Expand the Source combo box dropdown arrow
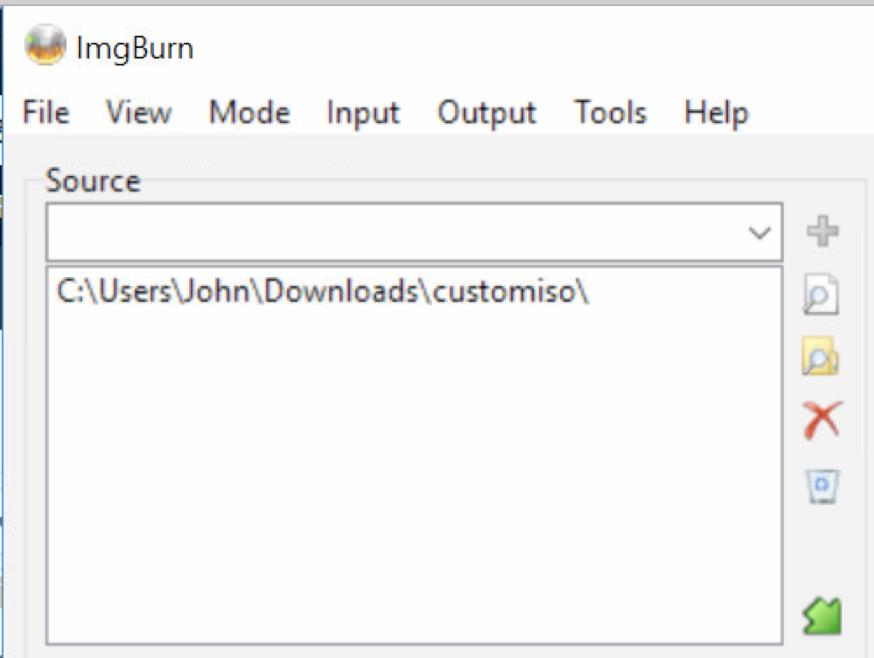 [760, 233]
